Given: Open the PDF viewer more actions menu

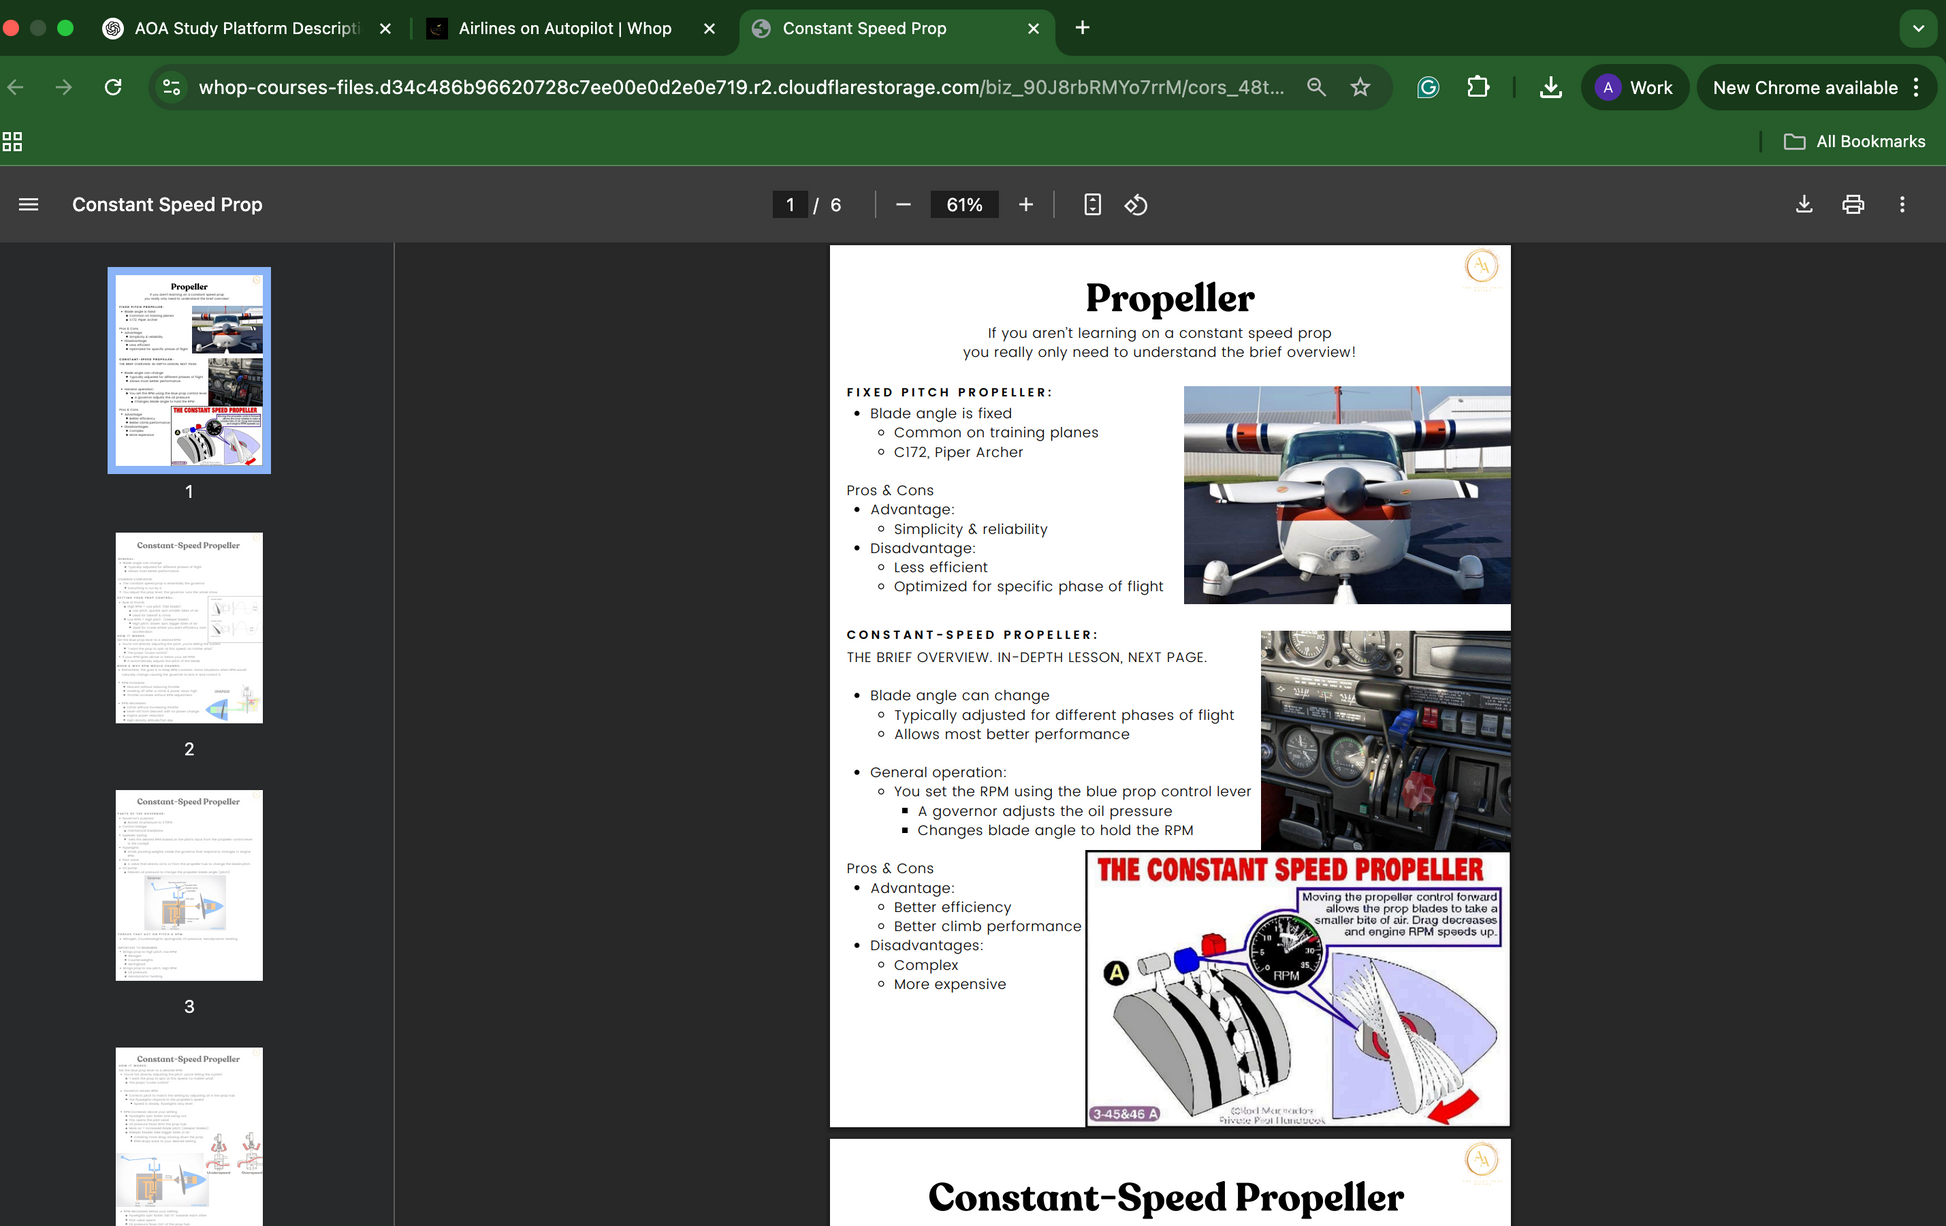Looking at the screenshot, I should pyautogui.click(x=1902, y=204).
